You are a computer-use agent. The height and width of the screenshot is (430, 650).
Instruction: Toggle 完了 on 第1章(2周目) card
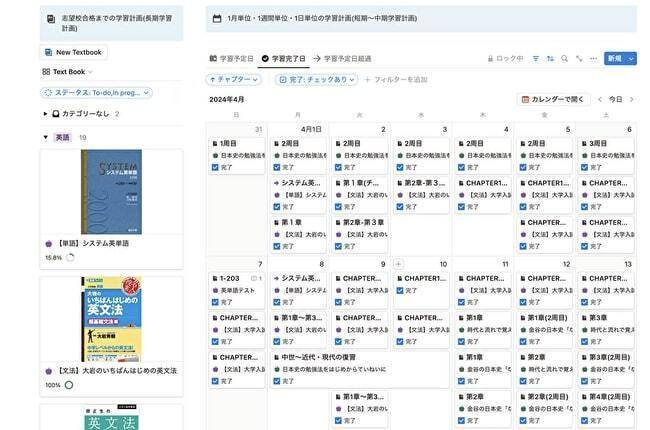click(523, 342)
